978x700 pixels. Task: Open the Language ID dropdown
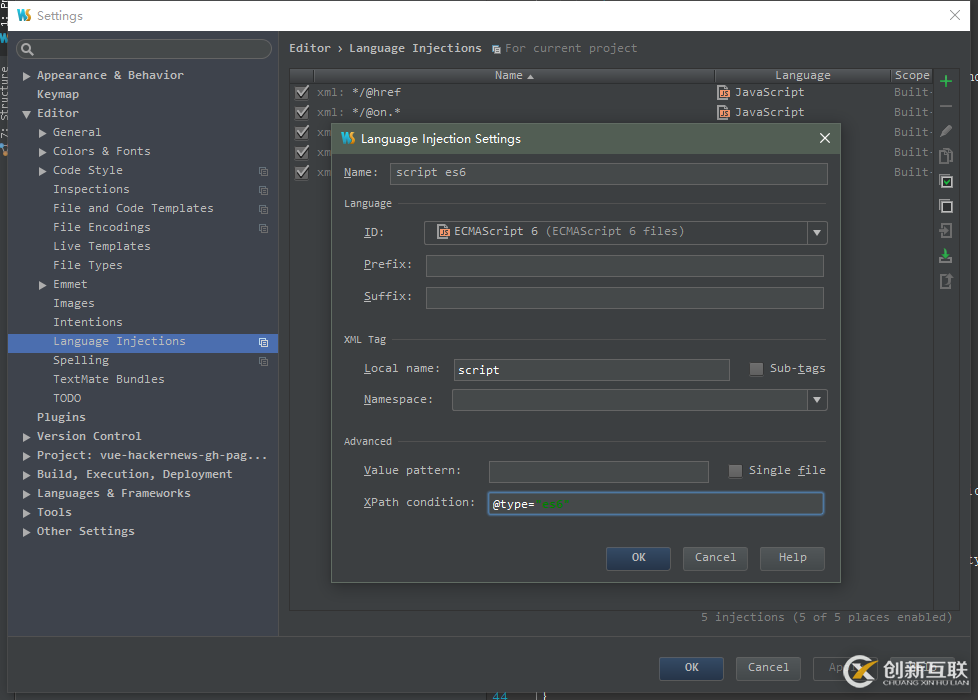click(816, 233)
